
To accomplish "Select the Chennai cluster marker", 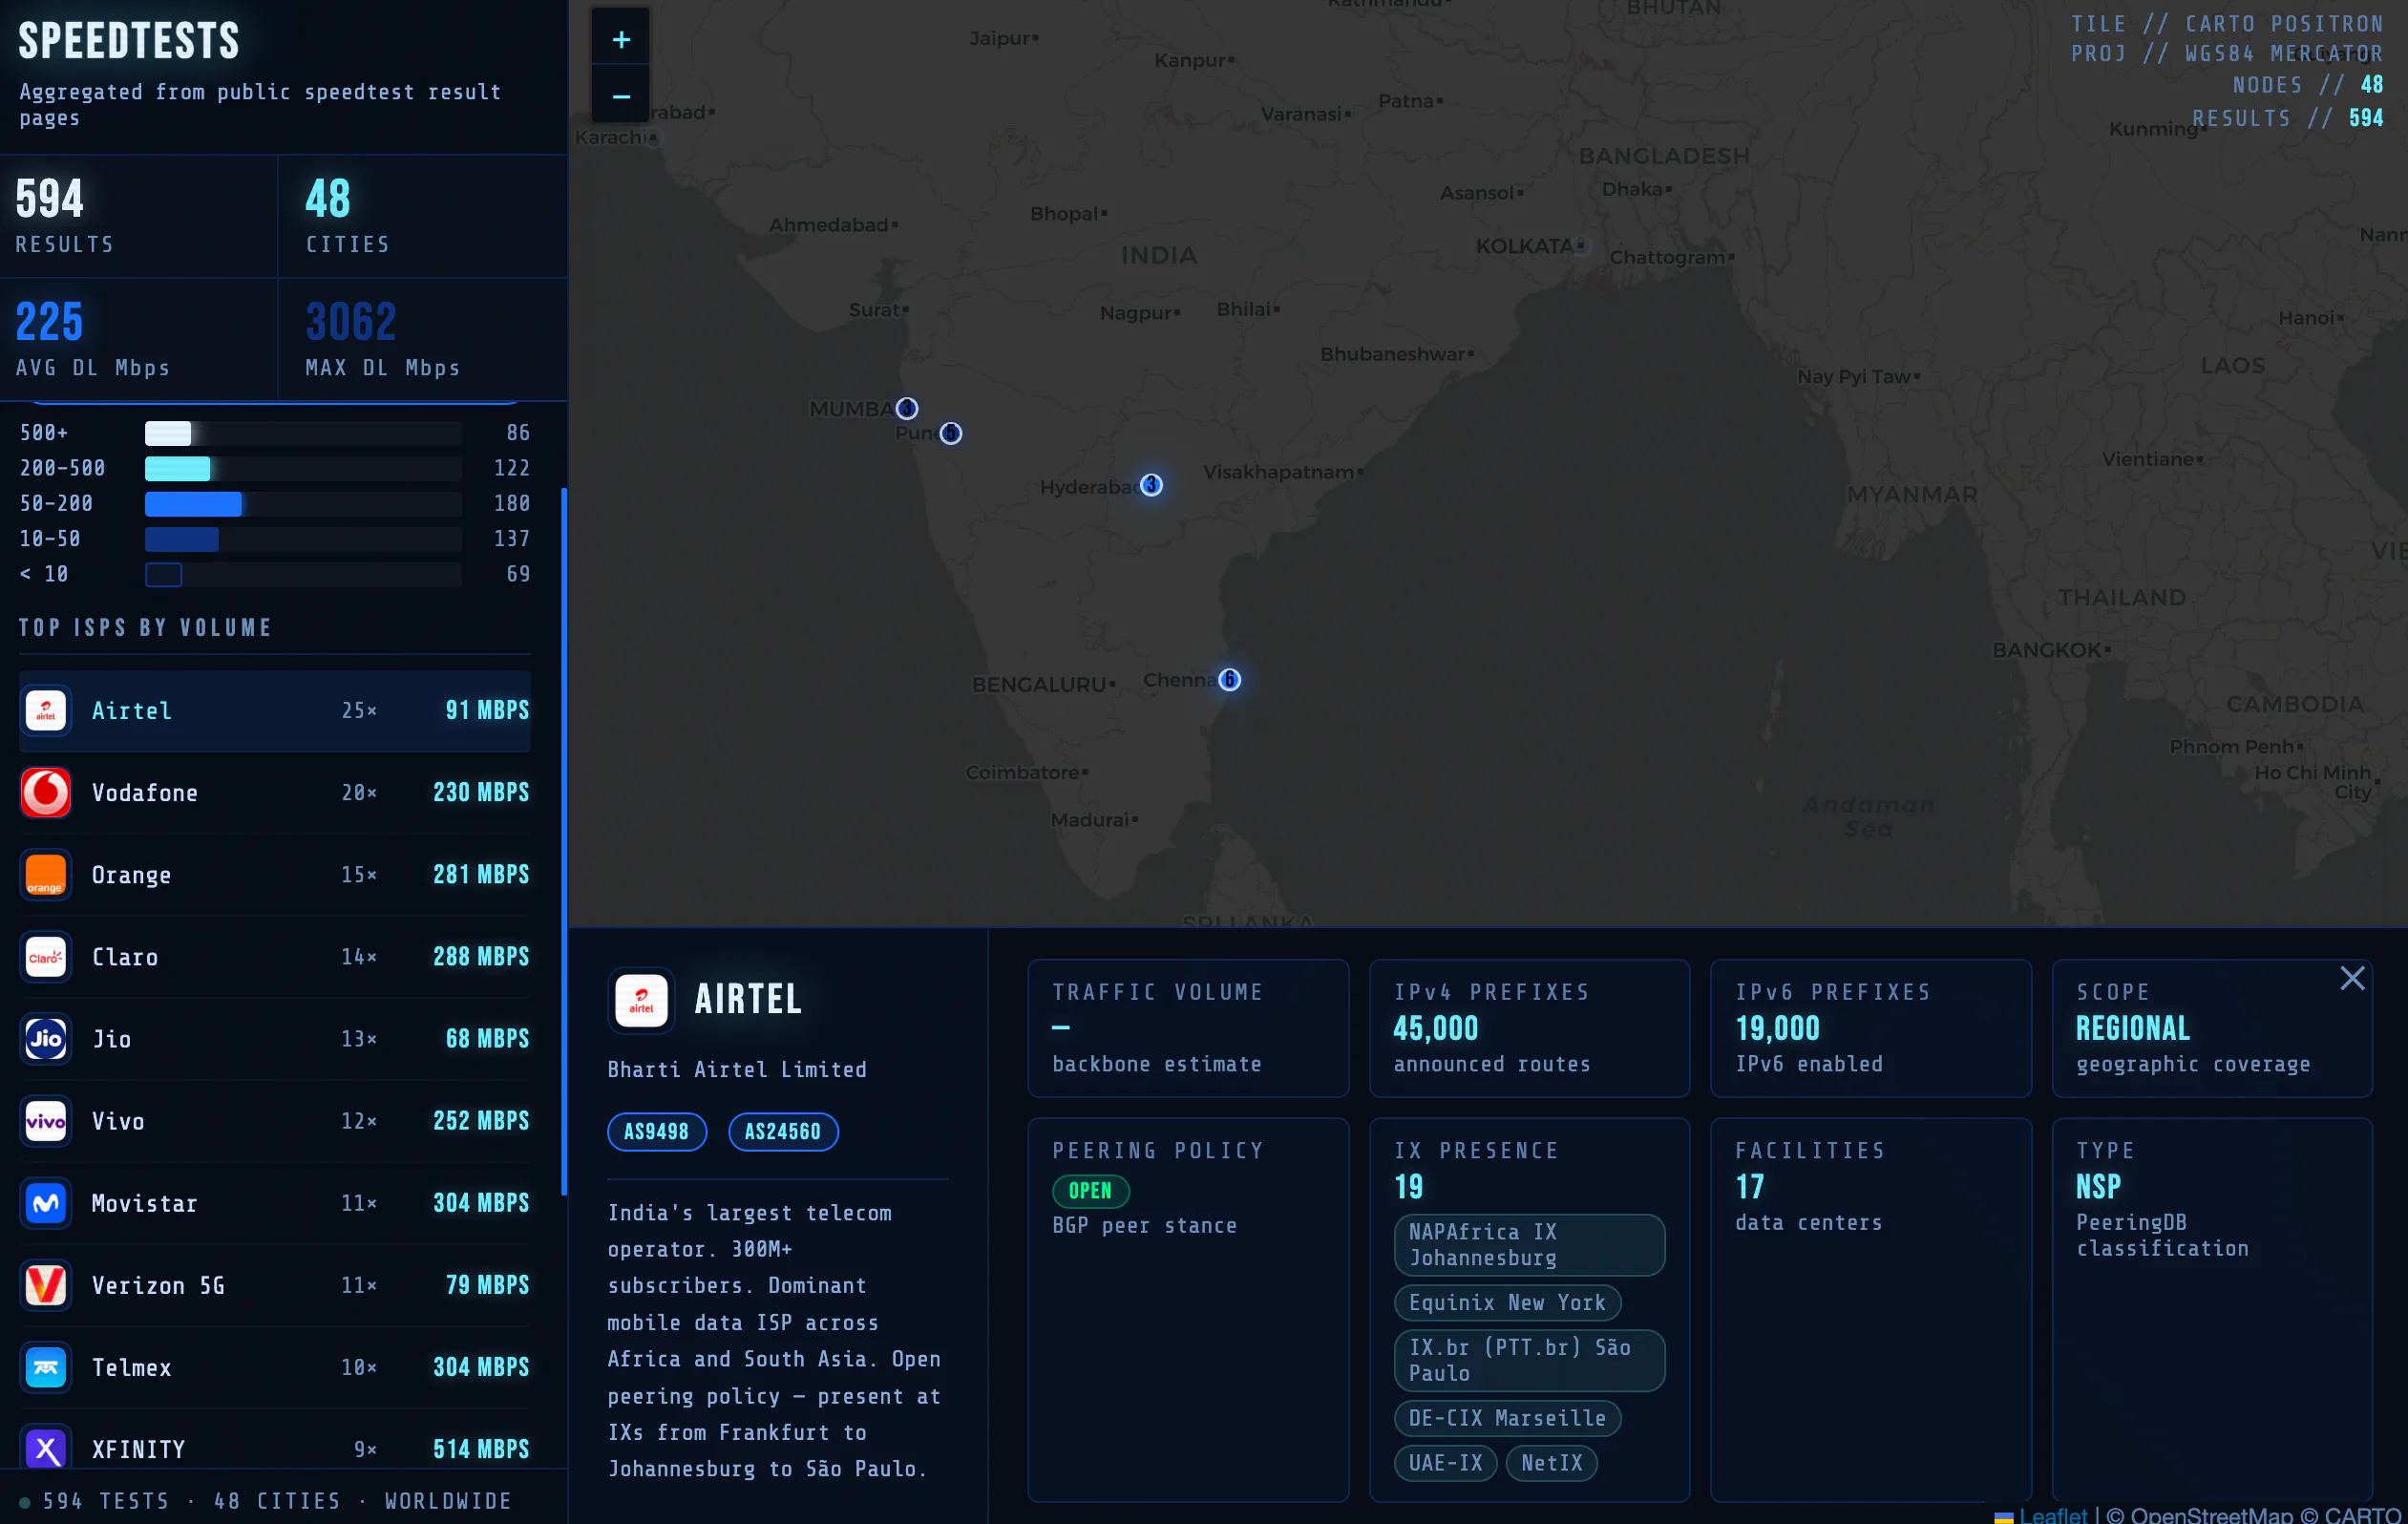I will coord(1229,680).
